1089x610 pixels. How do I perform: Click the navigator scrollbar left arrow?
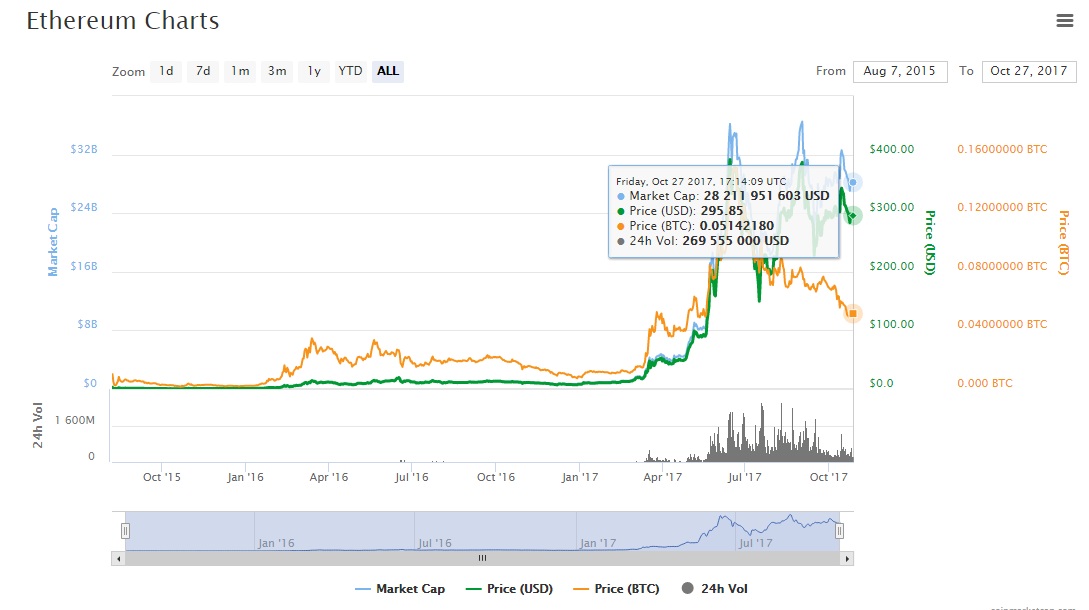(119, 558)
